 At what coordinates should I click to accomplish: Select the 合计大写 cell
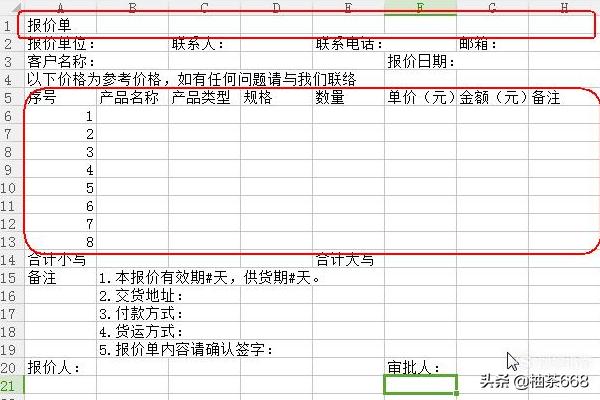click(345, 260)
